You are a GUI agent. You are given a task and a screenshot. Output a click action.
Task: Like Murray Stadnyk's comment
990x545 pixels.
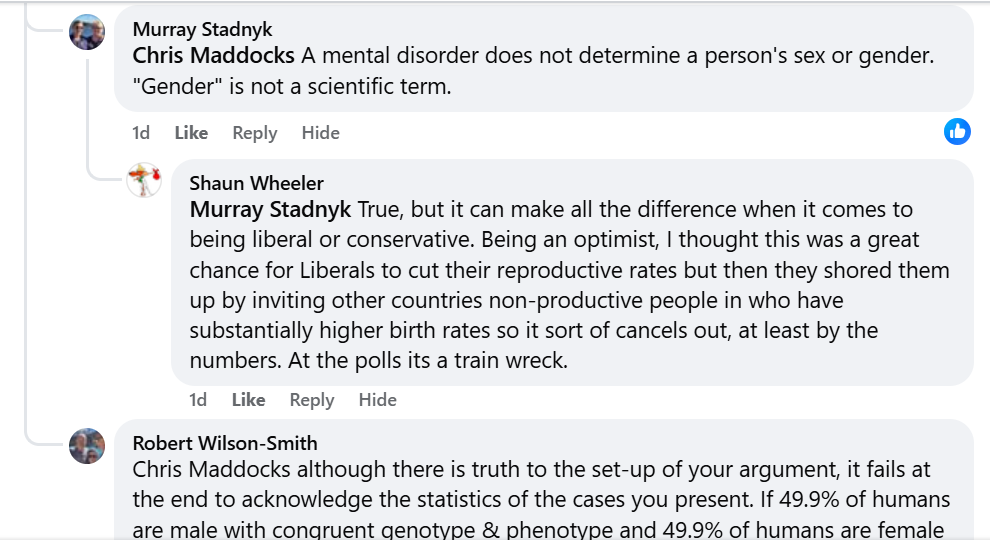pyautogui.click(x=191, y=133)
